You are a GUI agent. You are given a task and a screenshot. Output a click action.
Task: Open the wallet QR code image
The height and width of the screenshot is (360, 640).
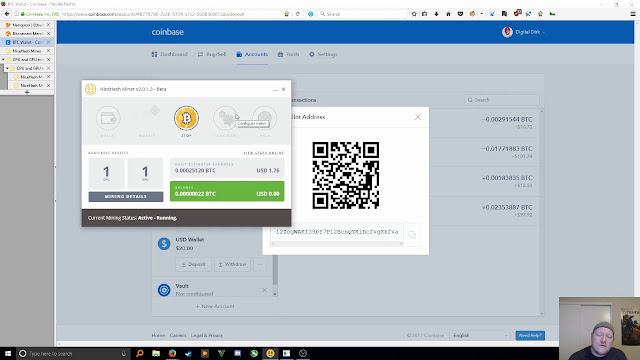346,176
